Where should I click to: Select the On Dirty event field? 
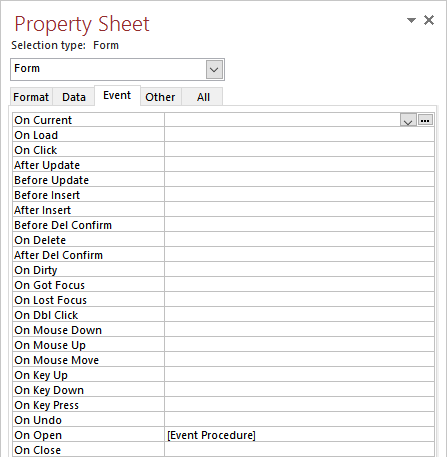(299, 270)
